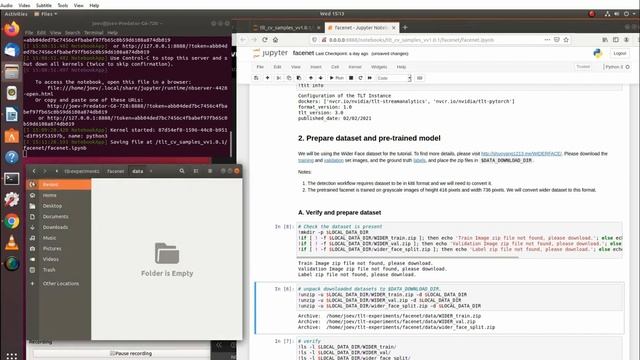This screenshot has height=360, width=640.
Task: Restart the kernel with circular arrow
Action: 360,78
